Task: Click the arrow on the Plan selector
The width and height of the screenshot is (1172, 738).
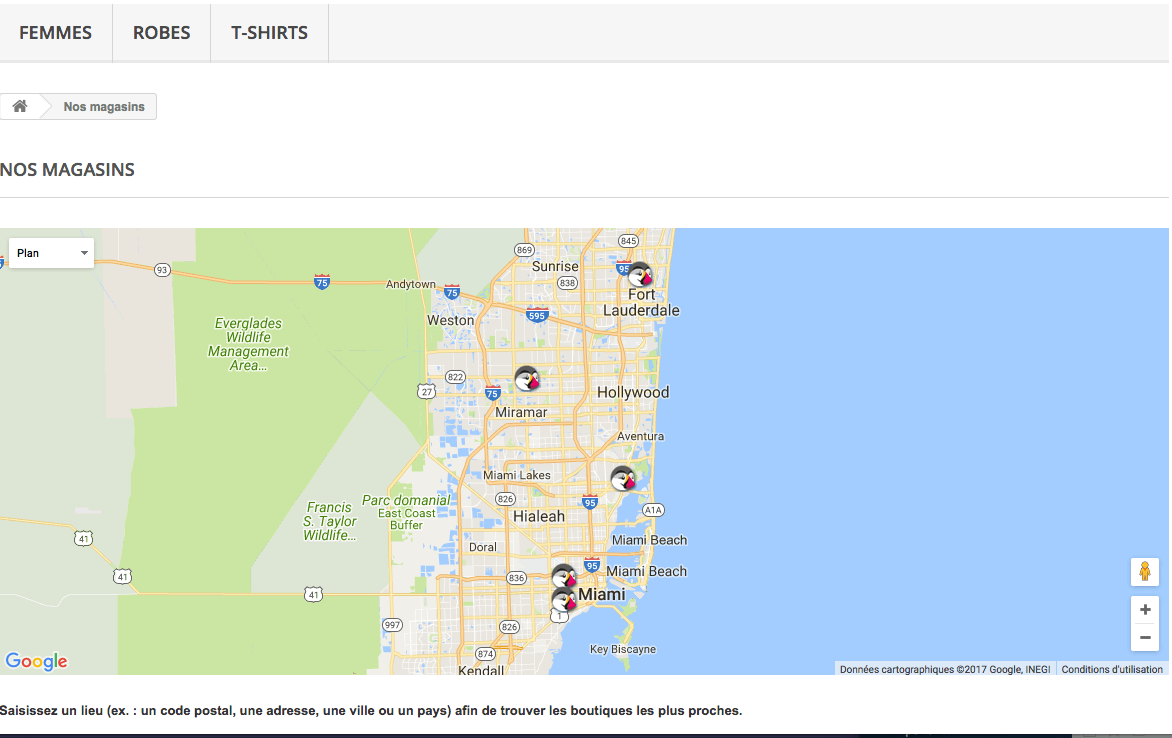Action: pyautogui.click(x=84, y=253)
